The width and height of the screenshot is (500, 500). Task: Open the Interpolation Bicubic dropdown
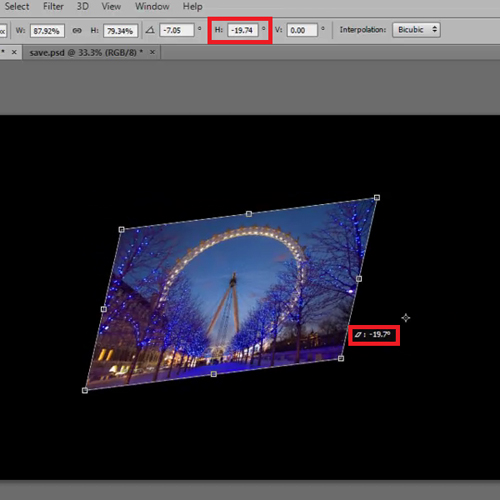point(416,30)
